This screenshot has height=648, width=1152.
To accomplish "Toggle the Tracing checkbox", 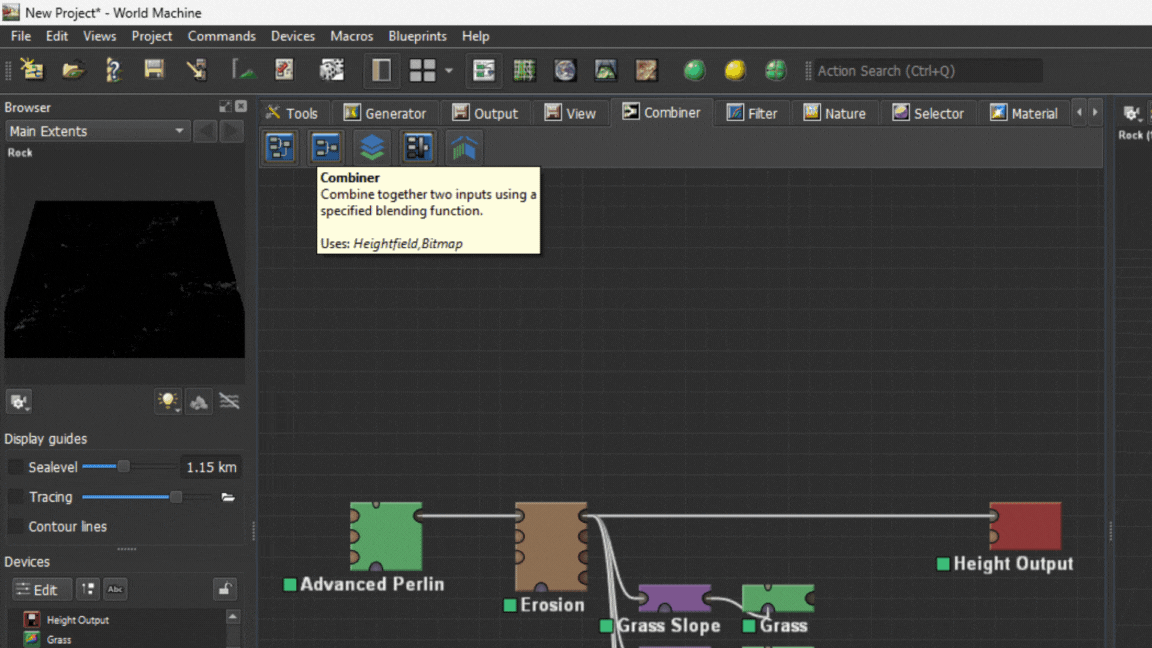I will (x=16, y=497).
